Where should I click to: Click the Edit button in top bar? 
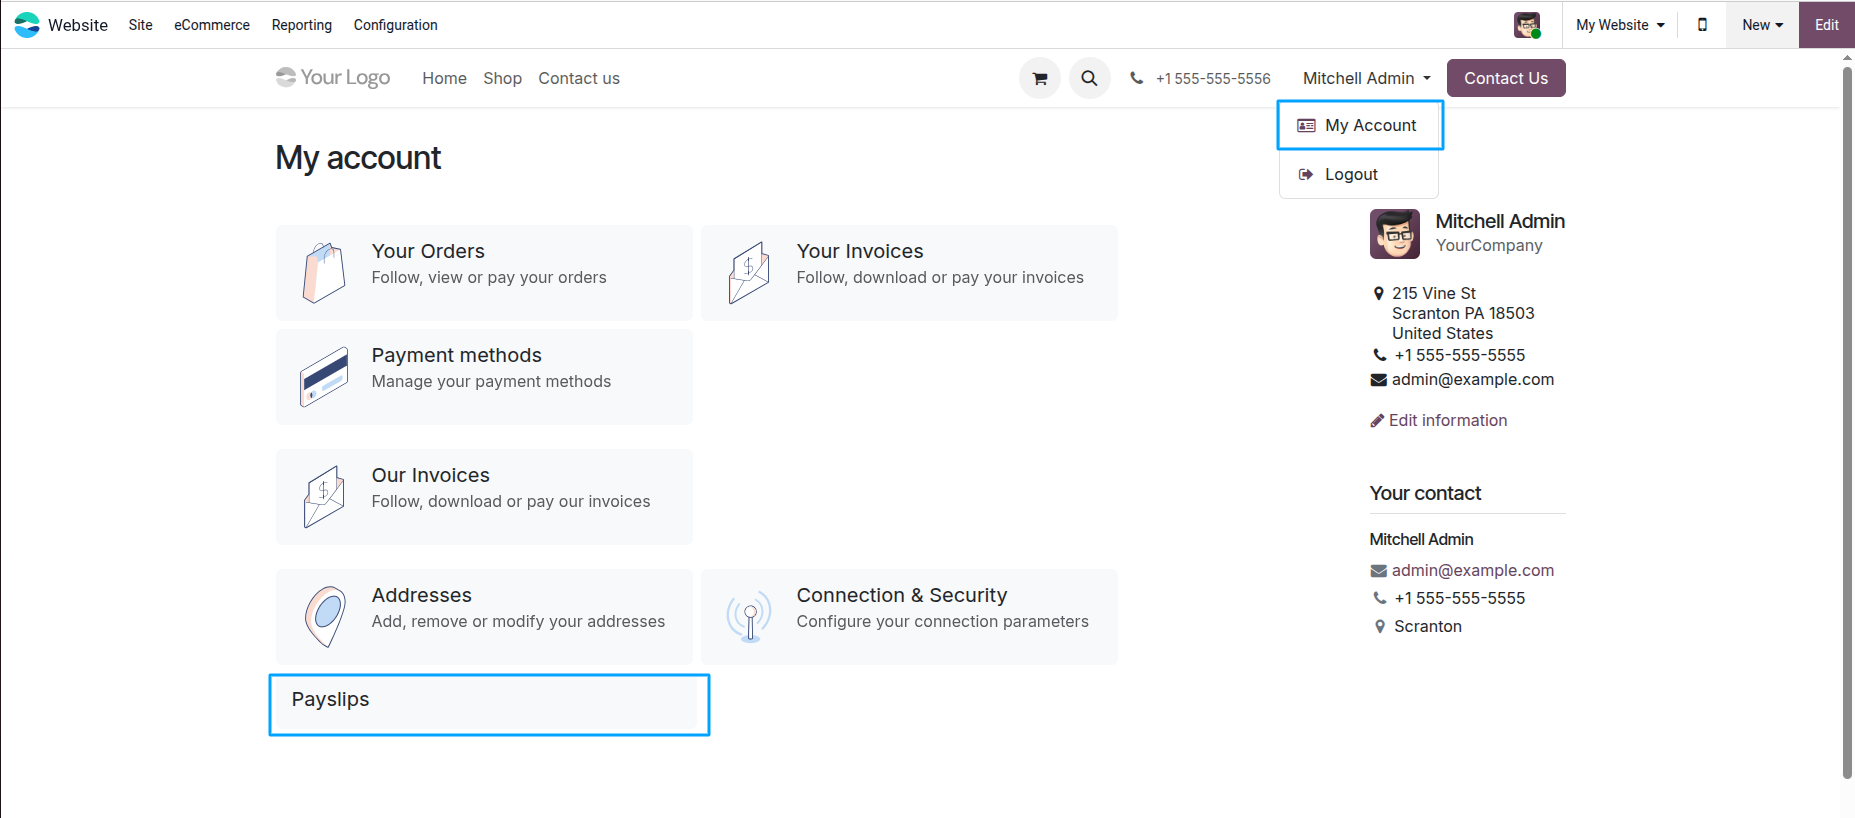tap(1827, 25)
